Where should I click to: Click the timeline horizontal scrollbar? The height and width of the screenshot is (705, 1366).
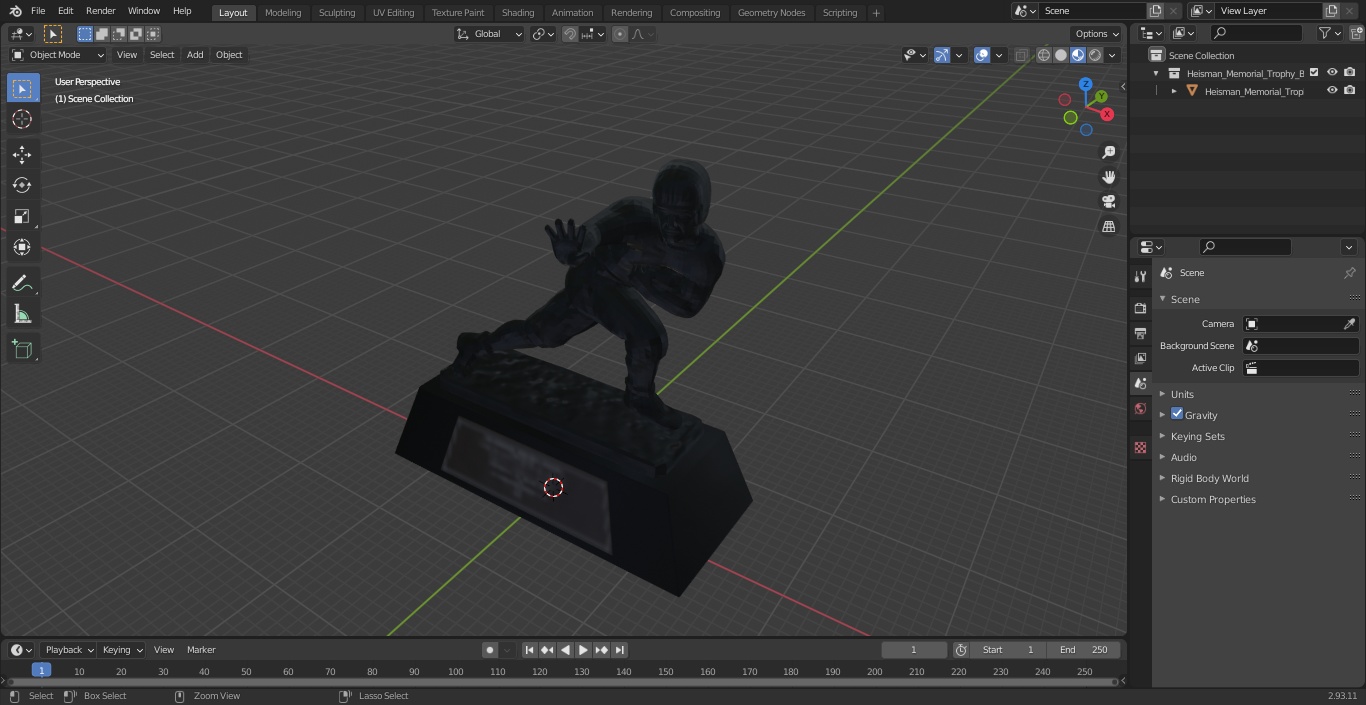click(561, 682)
